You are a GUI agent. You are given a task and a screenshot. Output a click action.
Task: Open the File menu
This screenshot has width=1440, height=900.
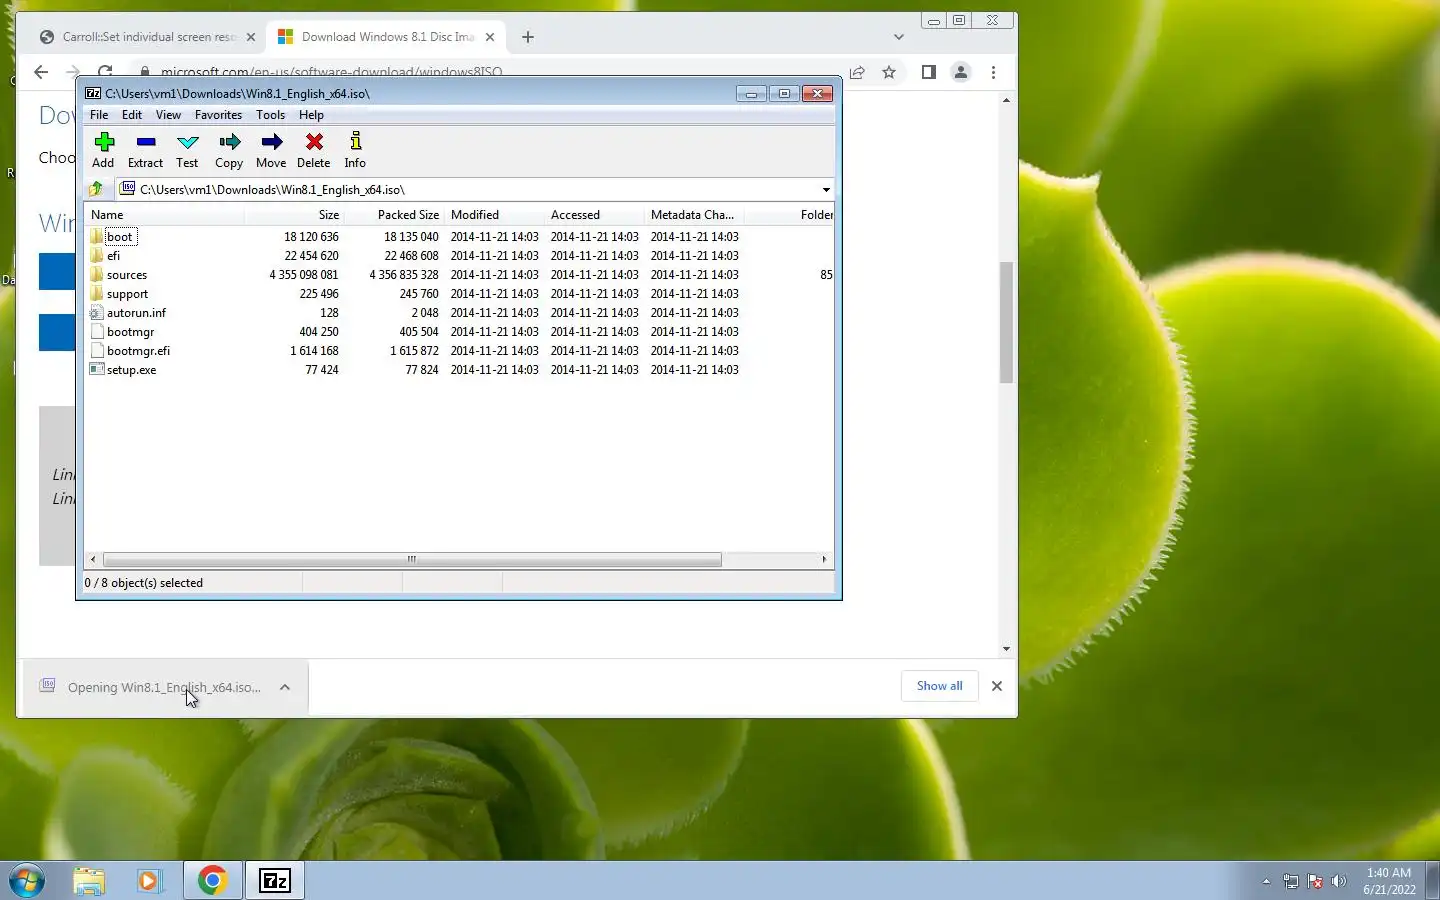99,115
